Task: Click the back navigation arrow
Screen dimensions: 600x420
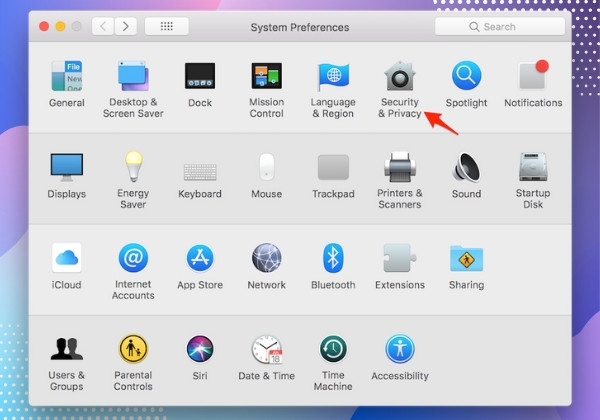Action: pos(103,26)
